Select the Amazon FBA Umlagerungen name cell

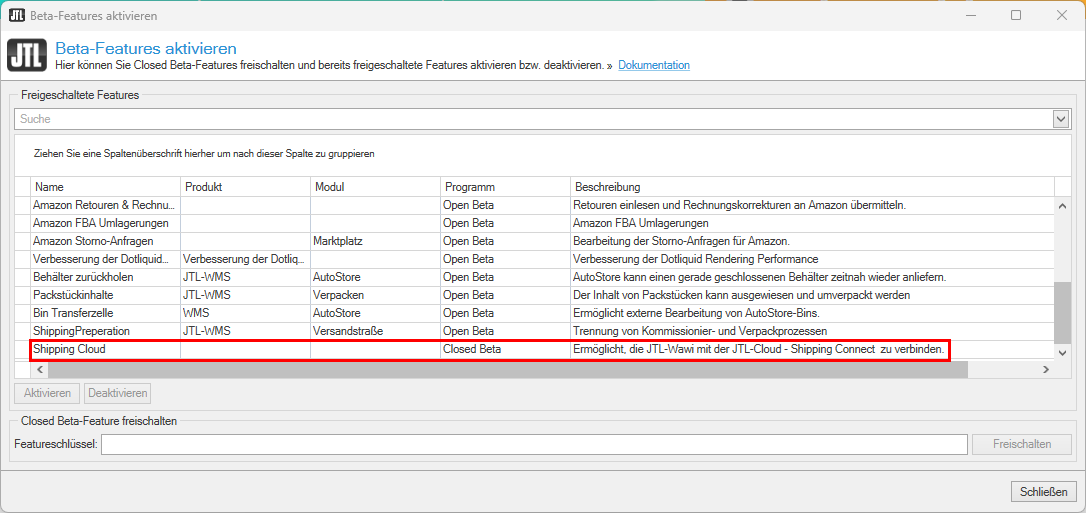[x=105, y=223]
